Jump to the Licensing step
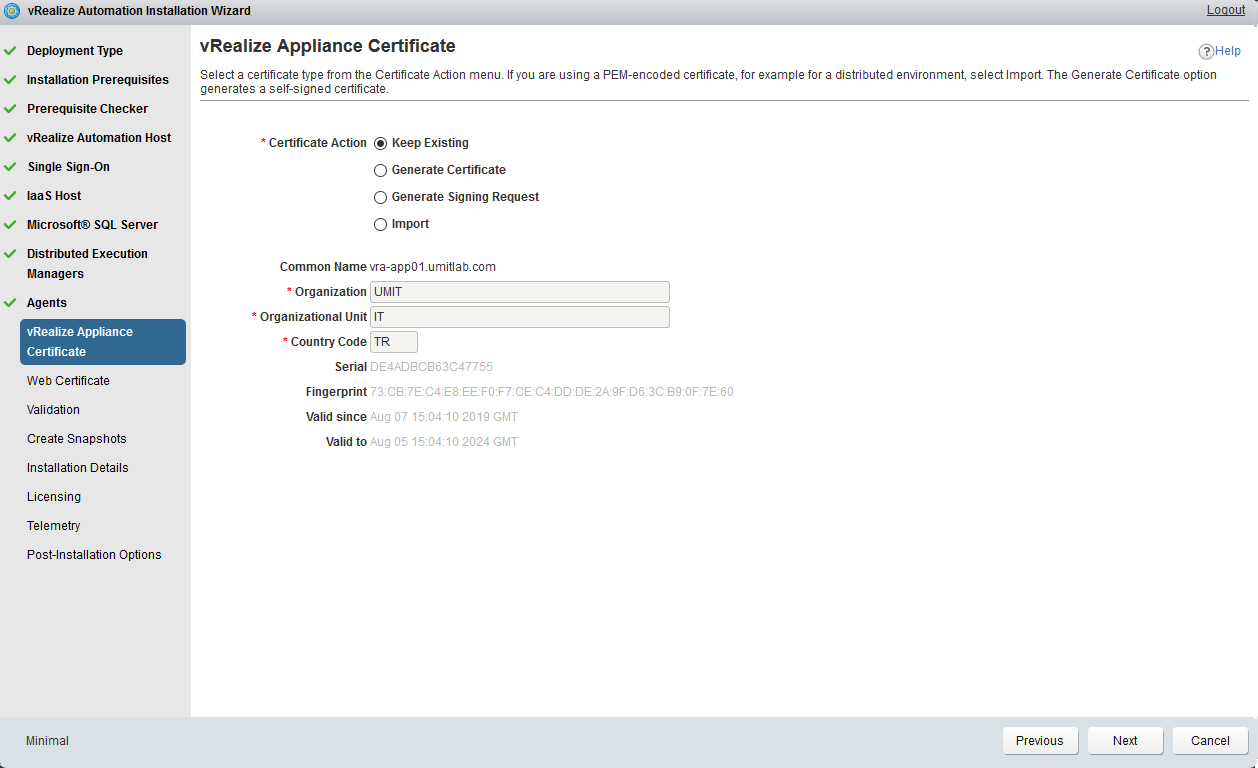Screen dimensions: 1258x768 54,497
